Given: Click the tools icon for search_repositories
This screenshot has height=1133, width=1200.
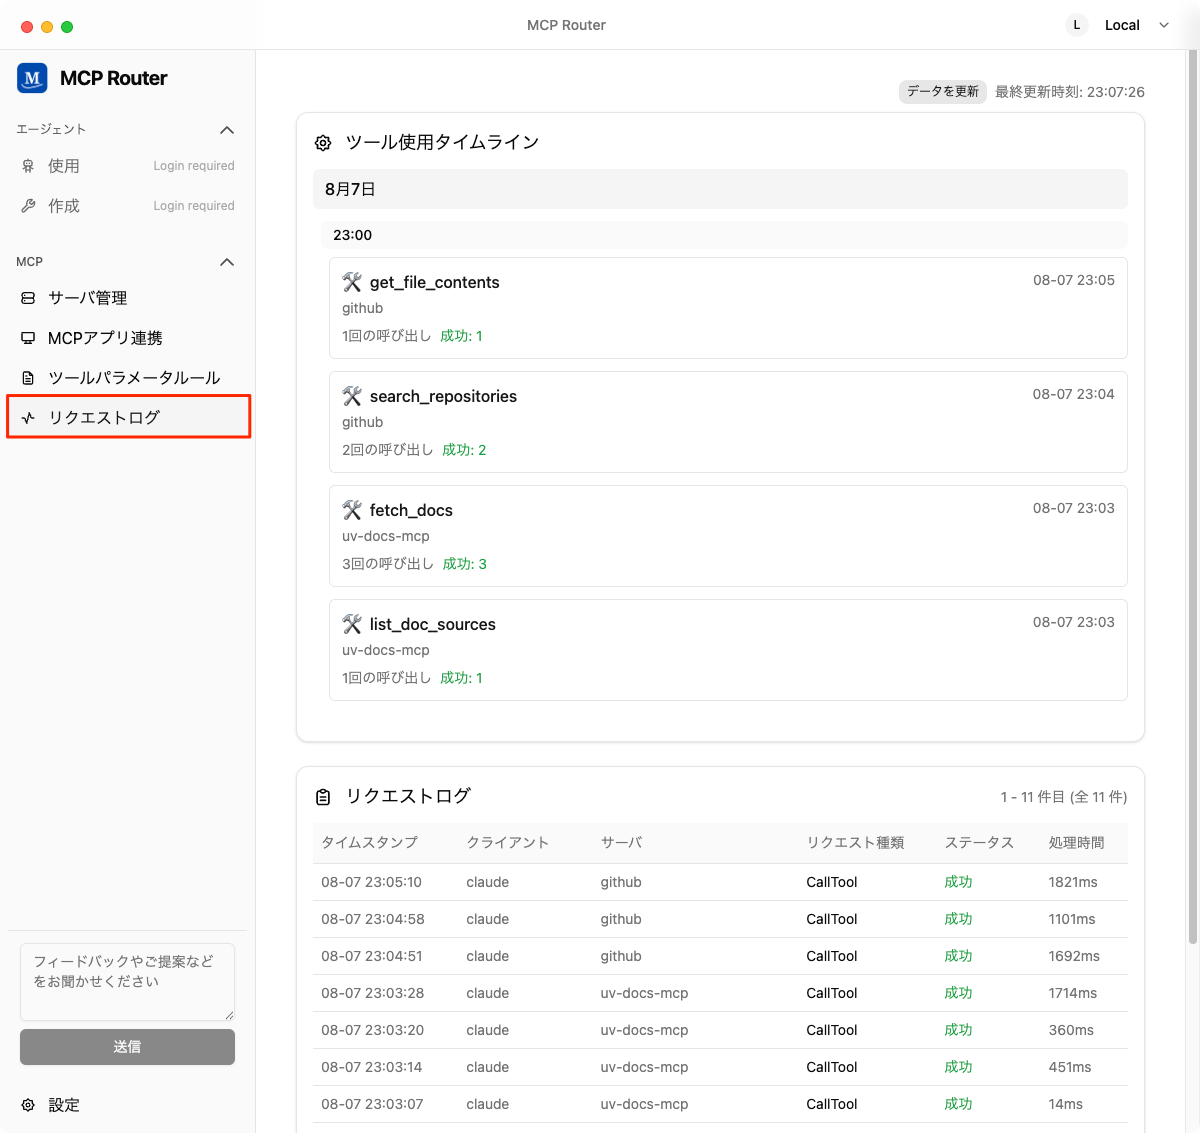Looking at the screenshot, I should coord(352,396).
